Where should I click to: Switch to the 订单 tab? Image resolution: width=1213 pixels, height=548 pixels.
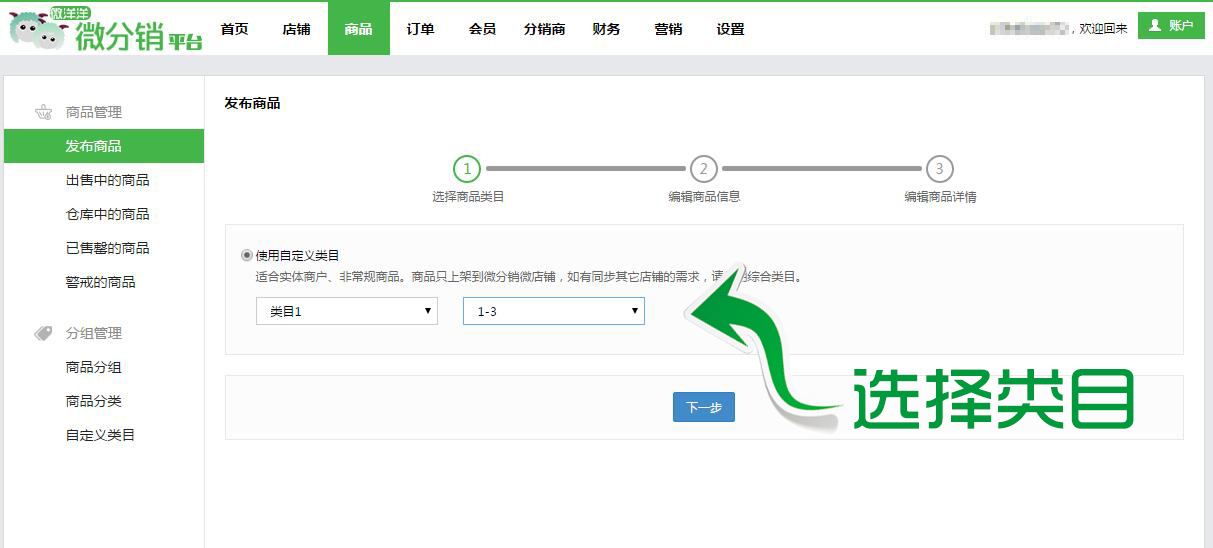(420, 29)
